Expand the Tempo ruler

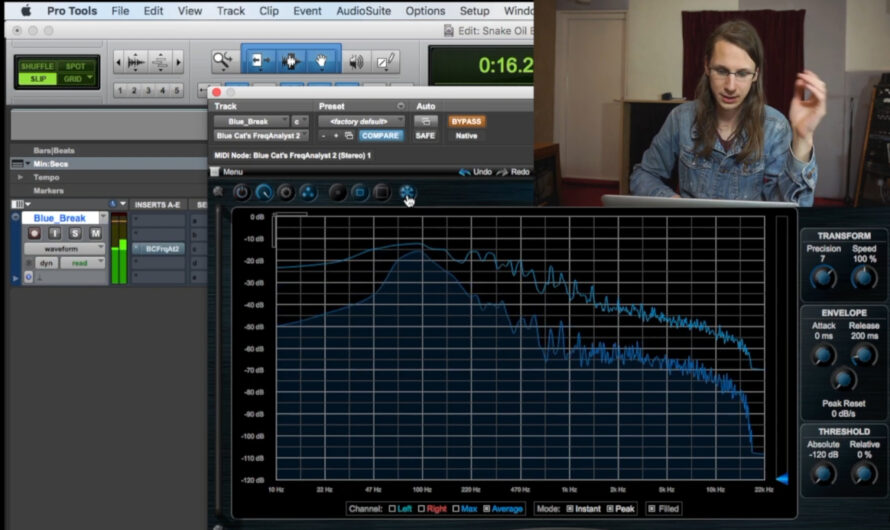pyautogui.click(x=20, y=177)
